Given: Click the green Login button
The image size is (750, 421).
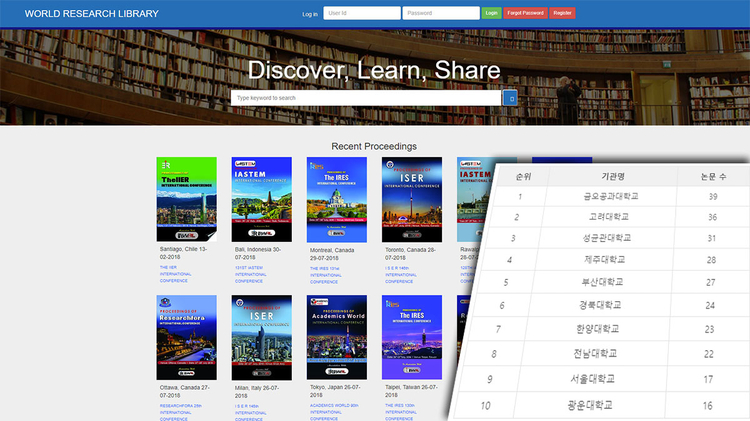Looking at the screenshot, I should [491, 13].
